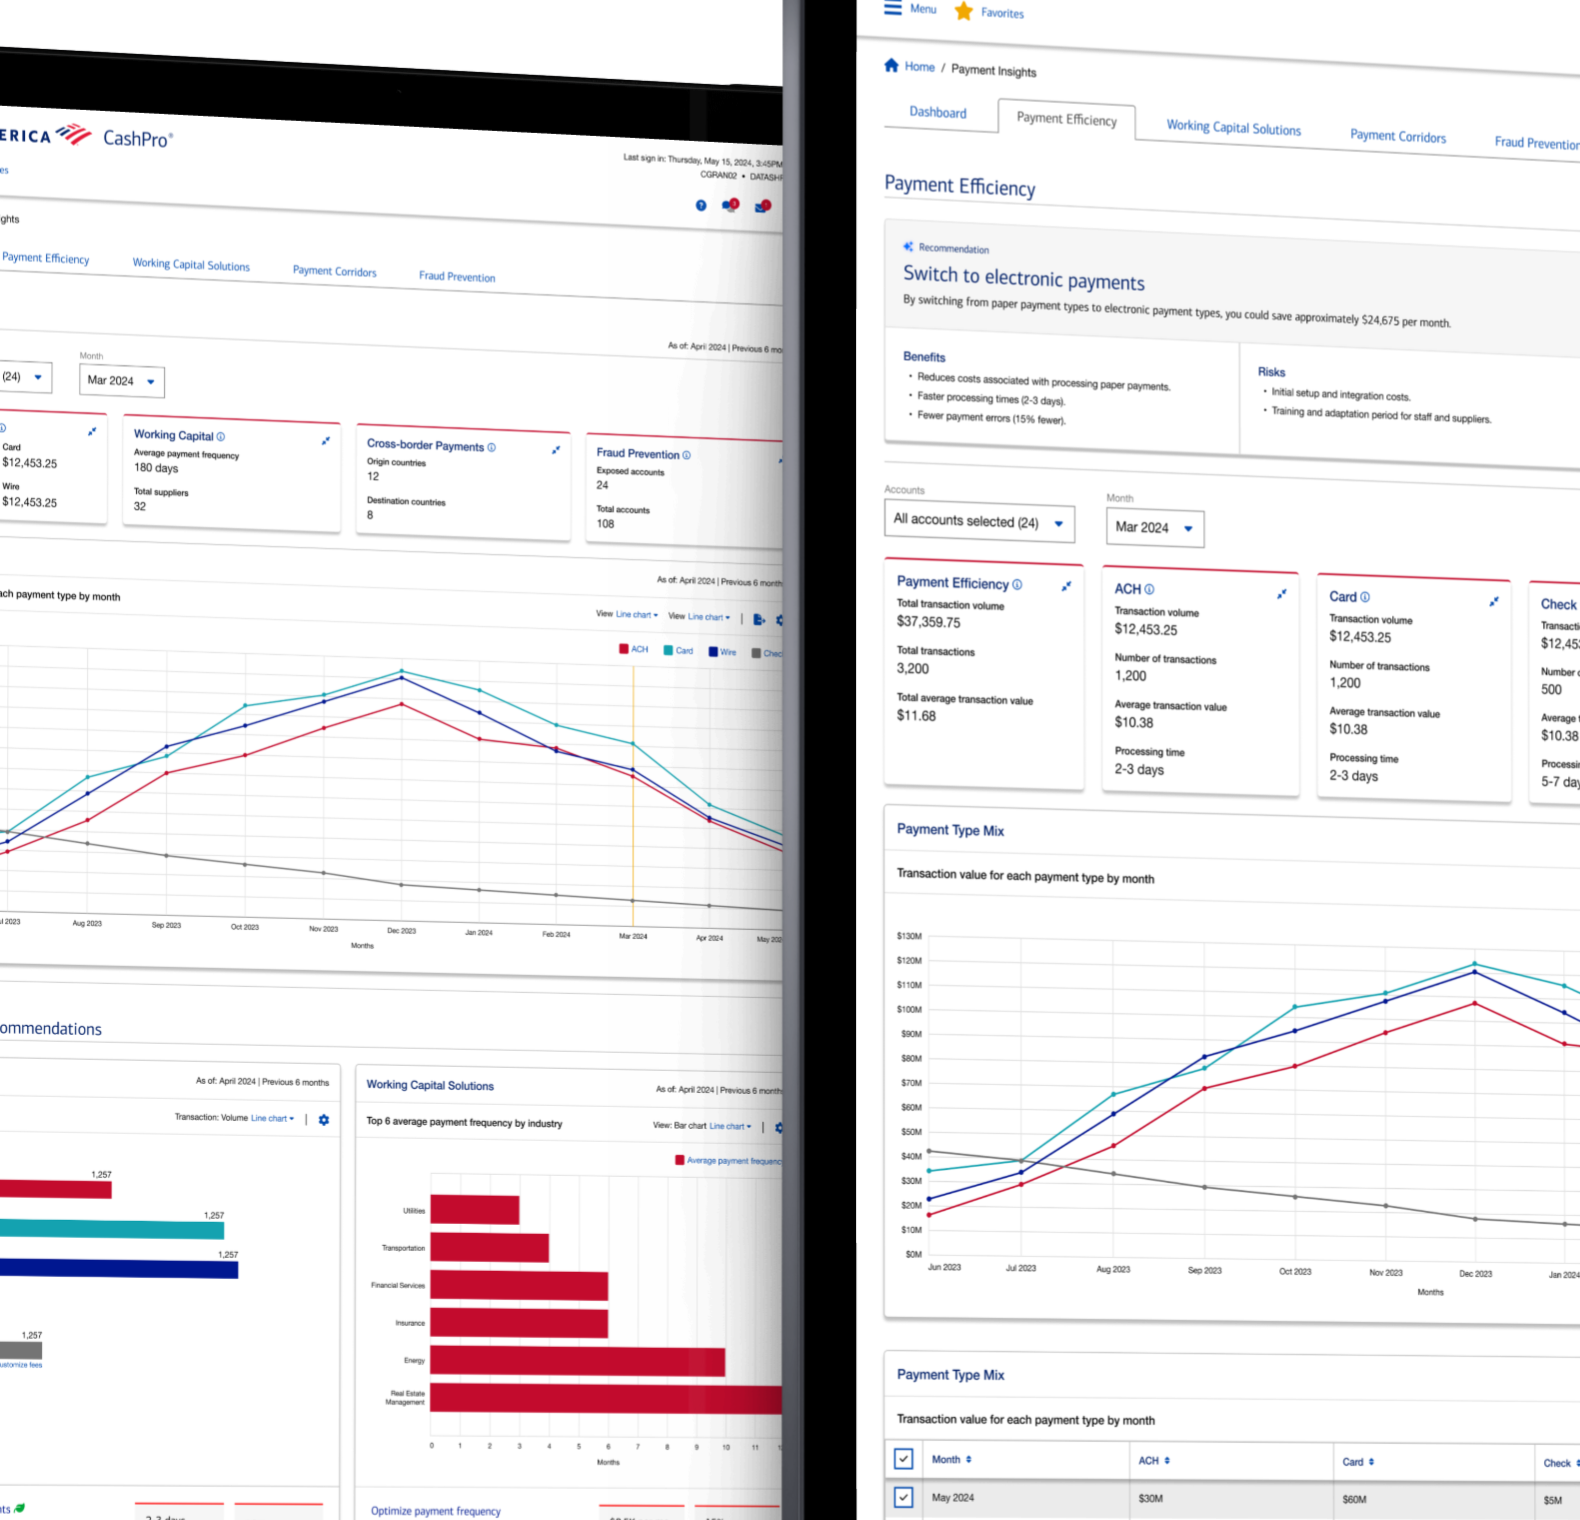Screen dimensions: 1580x1520
Task: Open Line chart view dropdown in Working Capital Solutions
Action: (x=730, y=1126)
